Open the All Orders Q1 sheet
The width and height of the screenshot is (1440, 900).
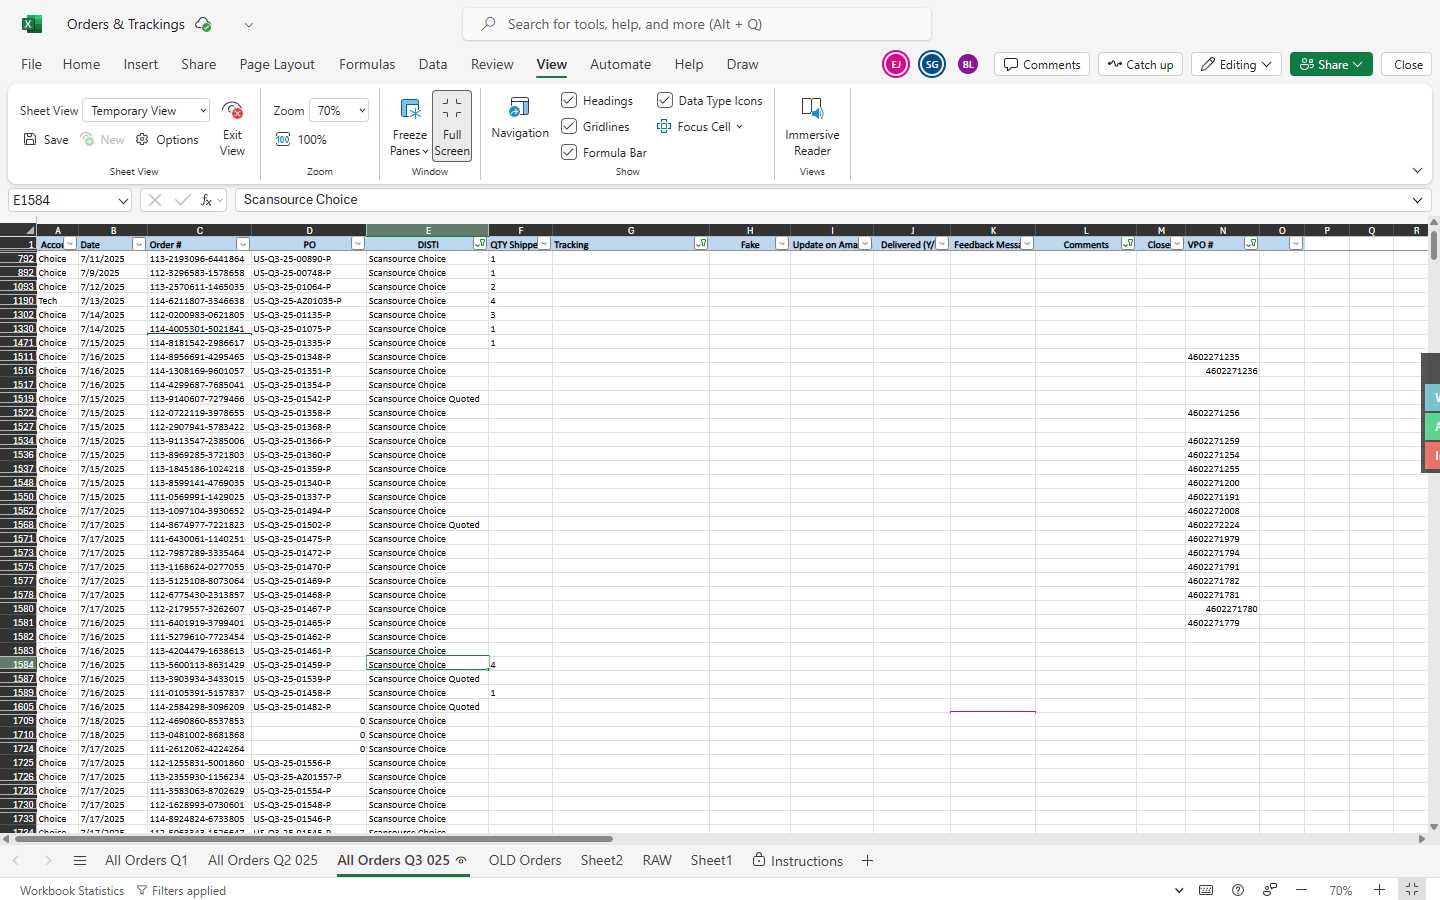pyautogui.click(x=146, y=861)
